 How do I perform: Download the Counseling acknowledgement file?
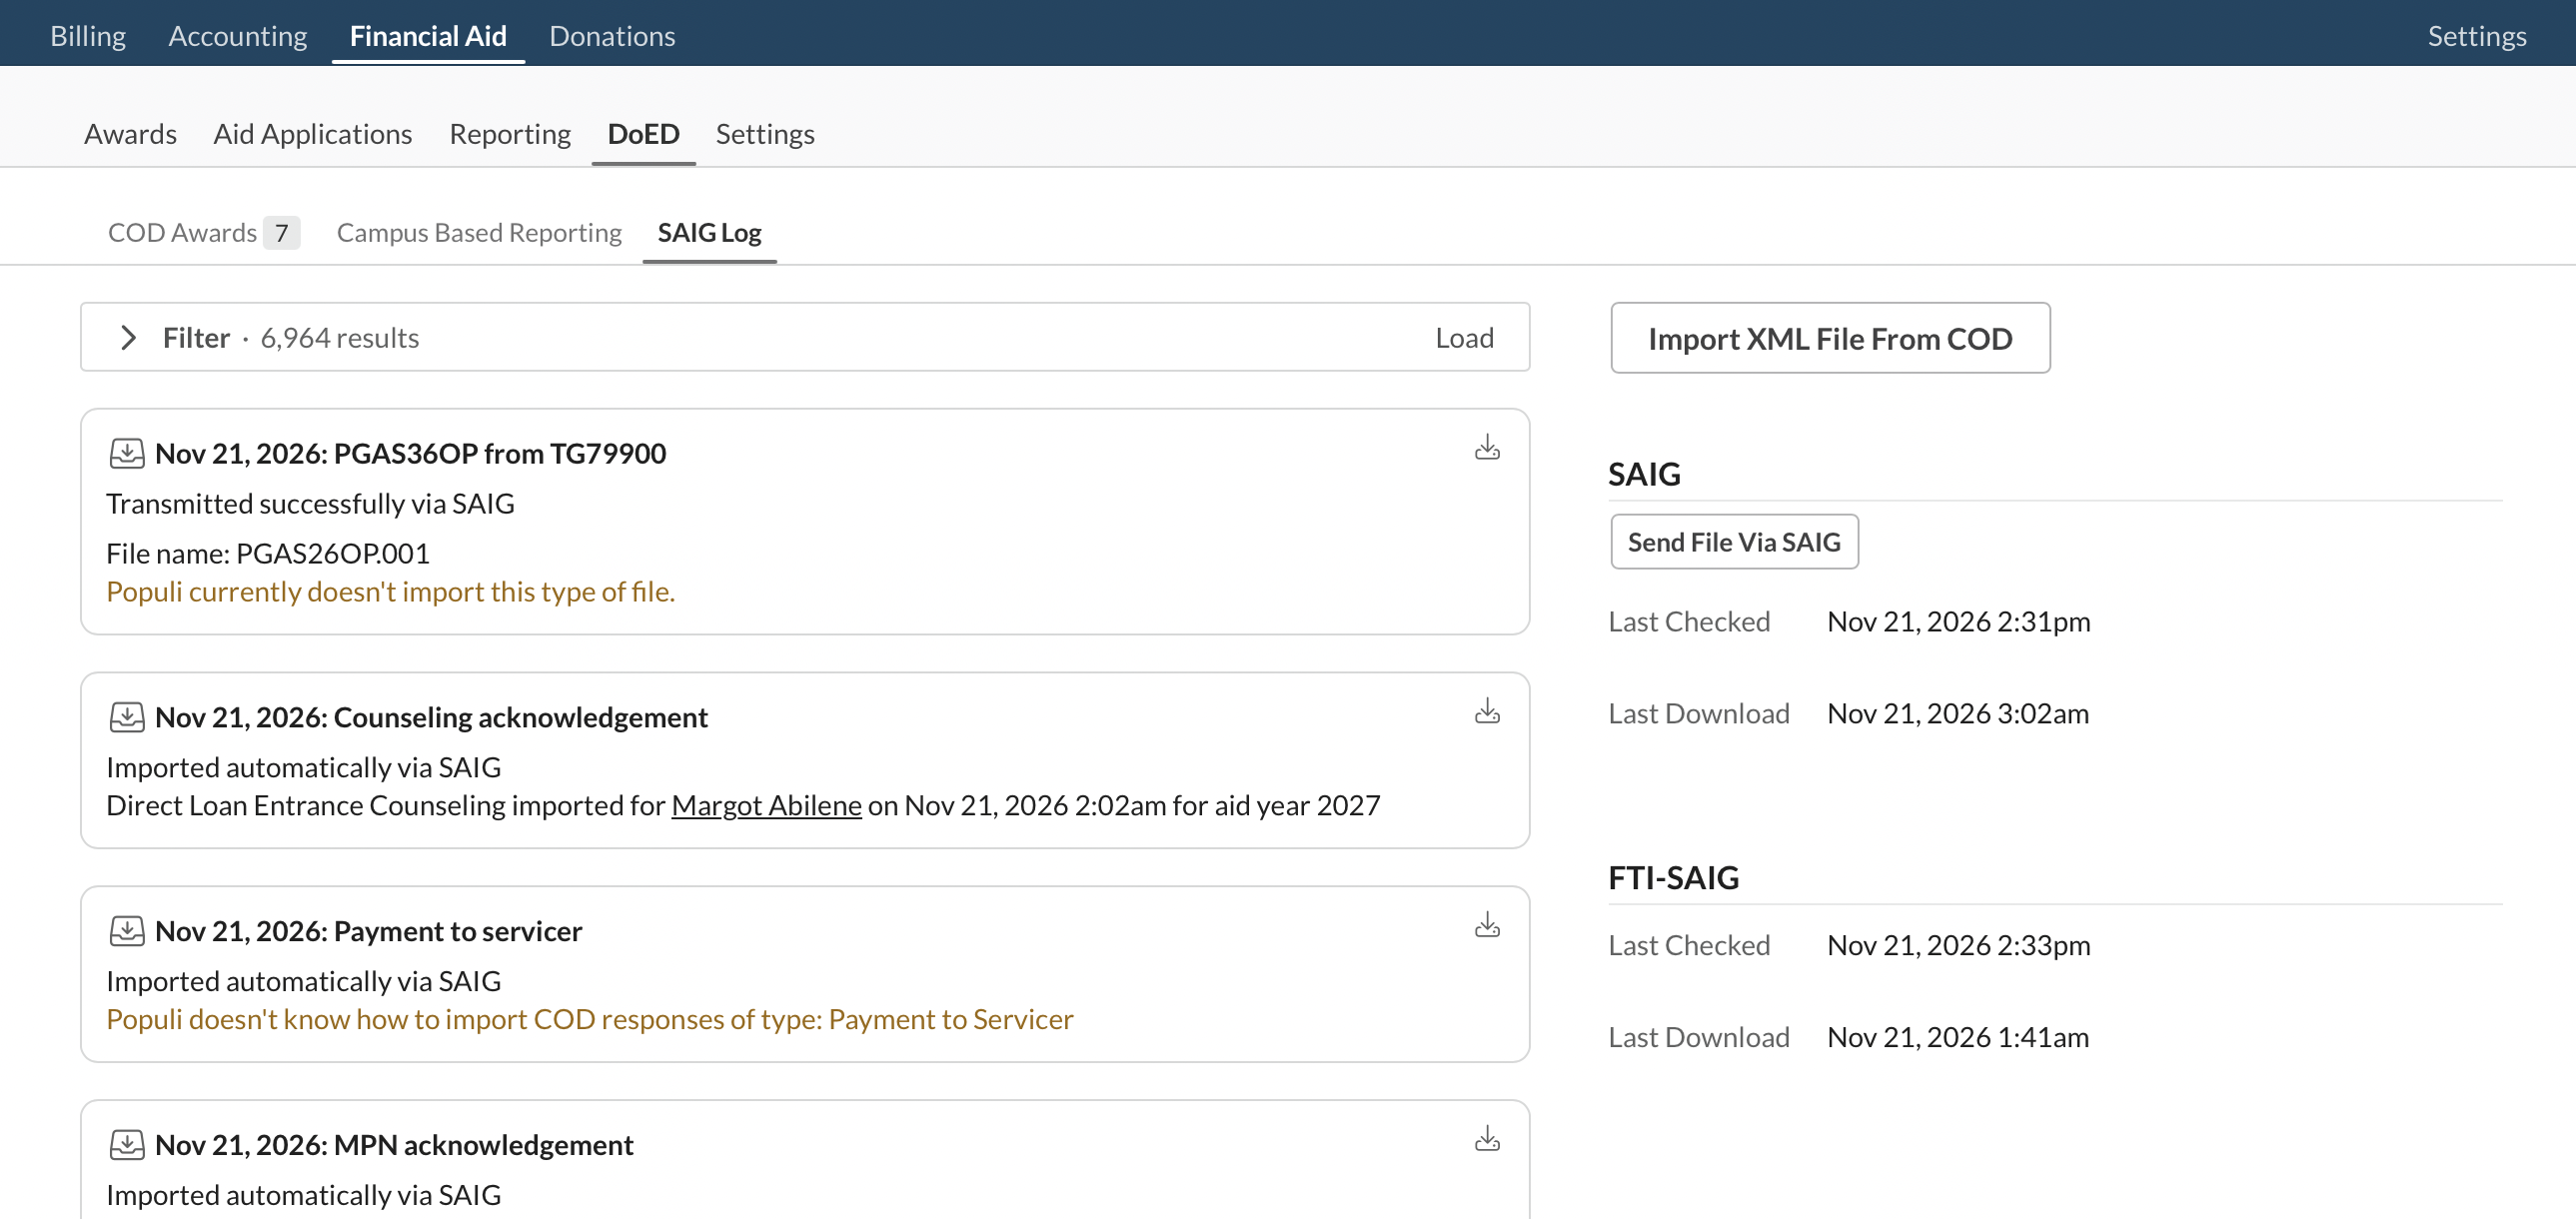(1487, 712)
